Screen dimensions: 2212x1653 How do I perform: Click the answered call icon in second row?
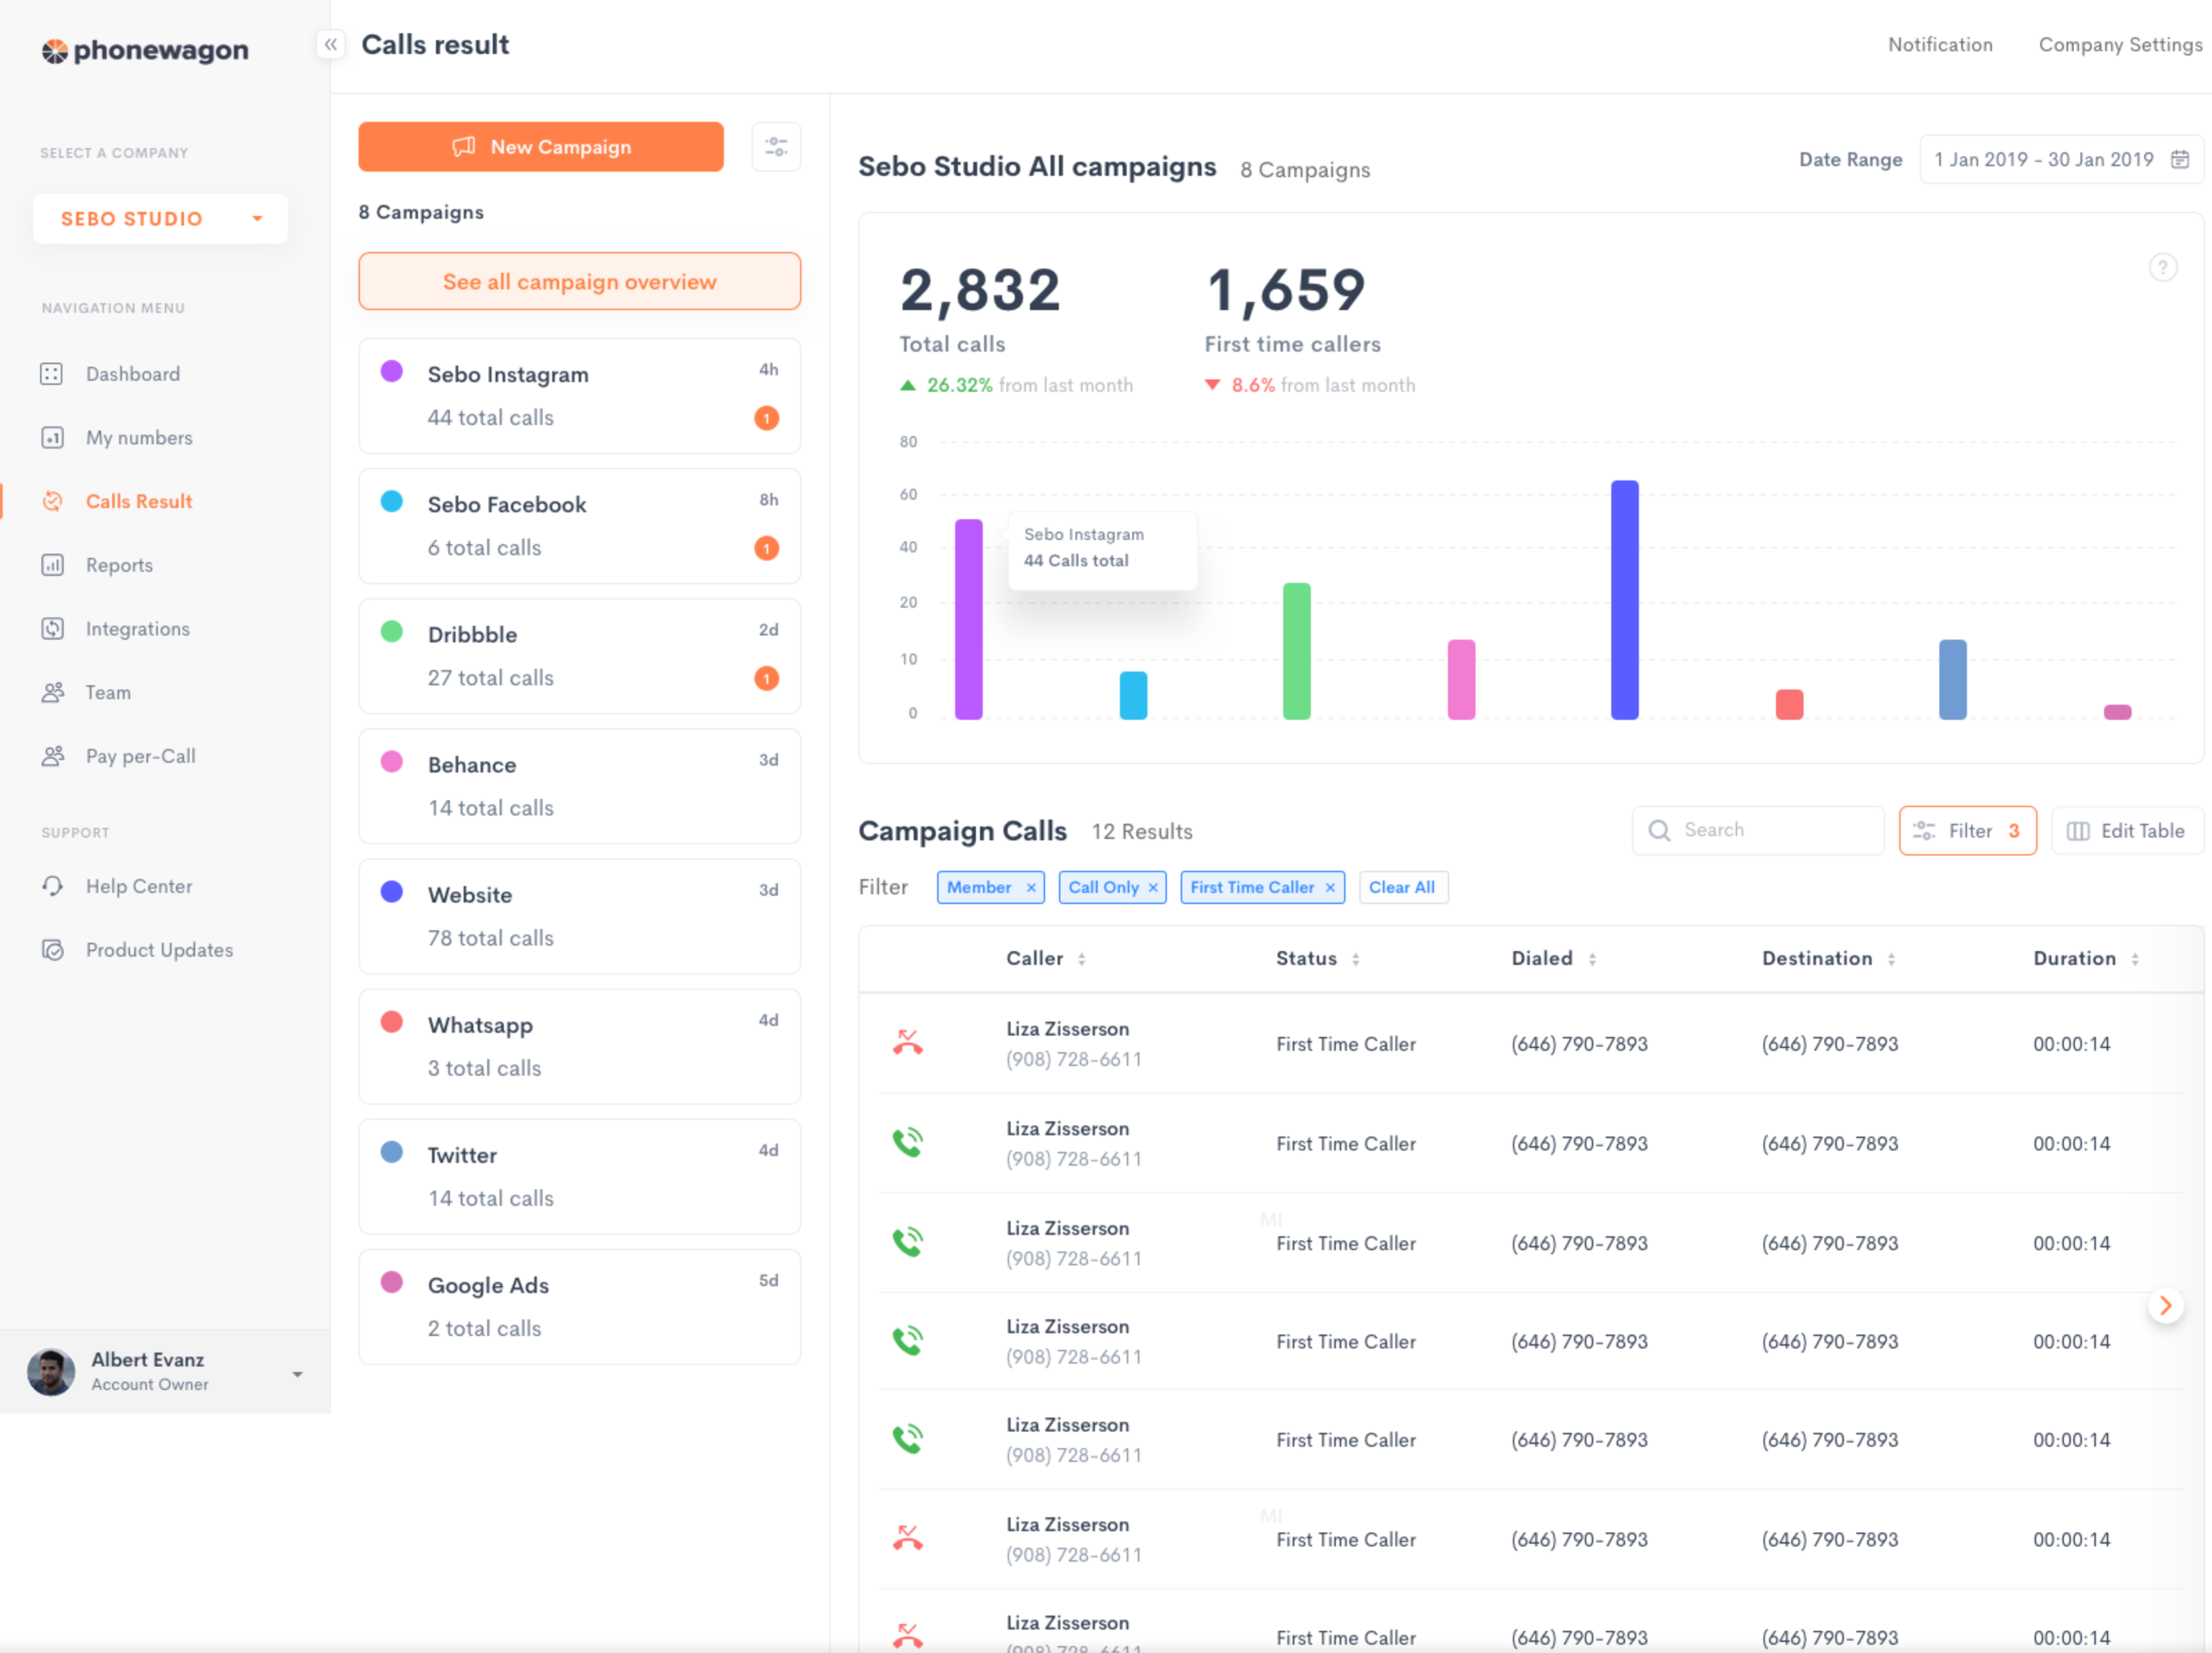point(907,1142)
